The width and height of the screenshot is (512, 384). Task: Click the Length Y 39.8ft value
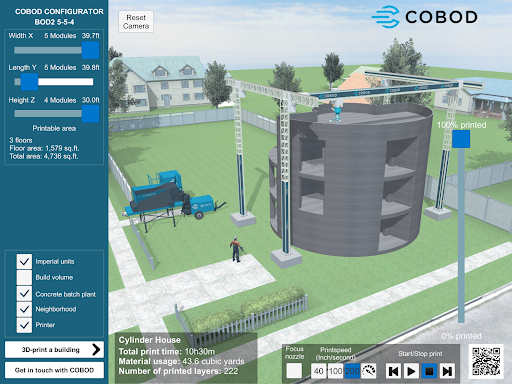(x=90, y=67)
